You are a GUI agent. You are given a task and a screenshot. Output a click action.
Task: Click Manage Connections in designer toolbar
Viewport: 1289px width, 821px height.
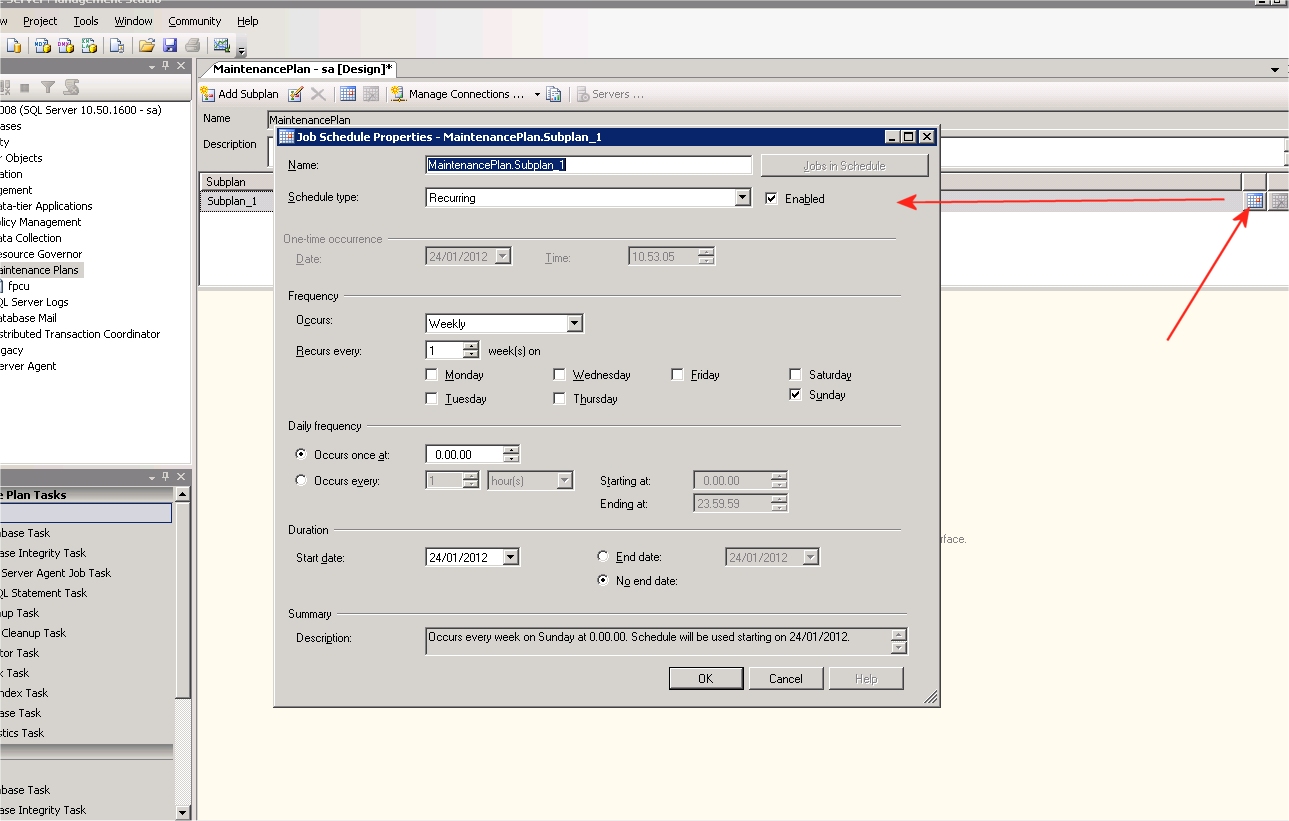(458, 94)
